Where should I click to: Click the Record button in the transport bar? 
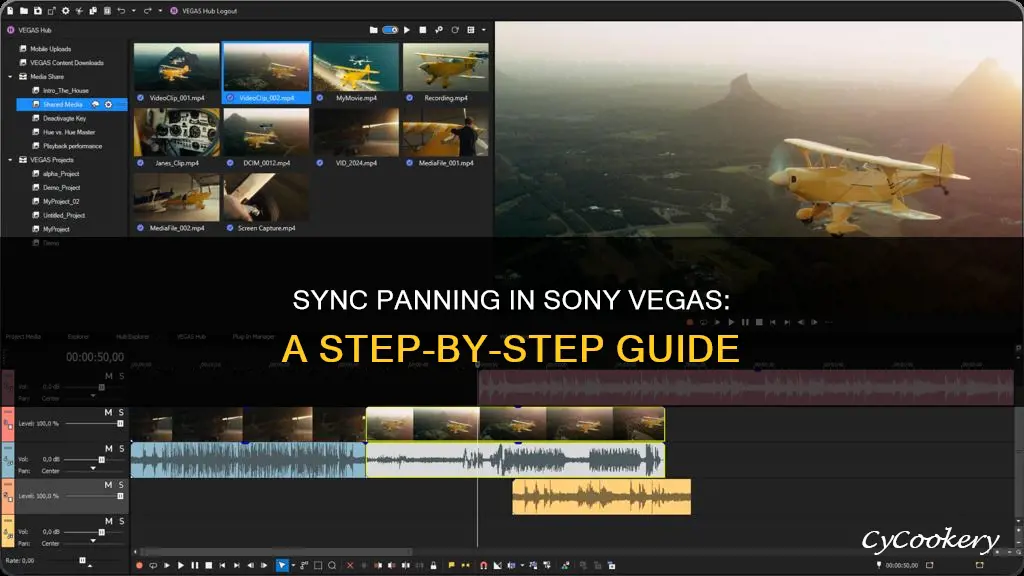[x=139, y=566]
